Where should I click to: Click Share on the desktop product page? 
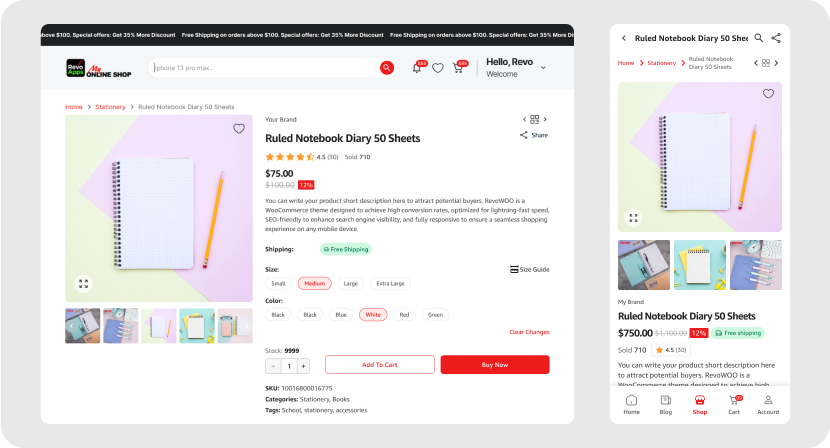[x=534, y=135]
